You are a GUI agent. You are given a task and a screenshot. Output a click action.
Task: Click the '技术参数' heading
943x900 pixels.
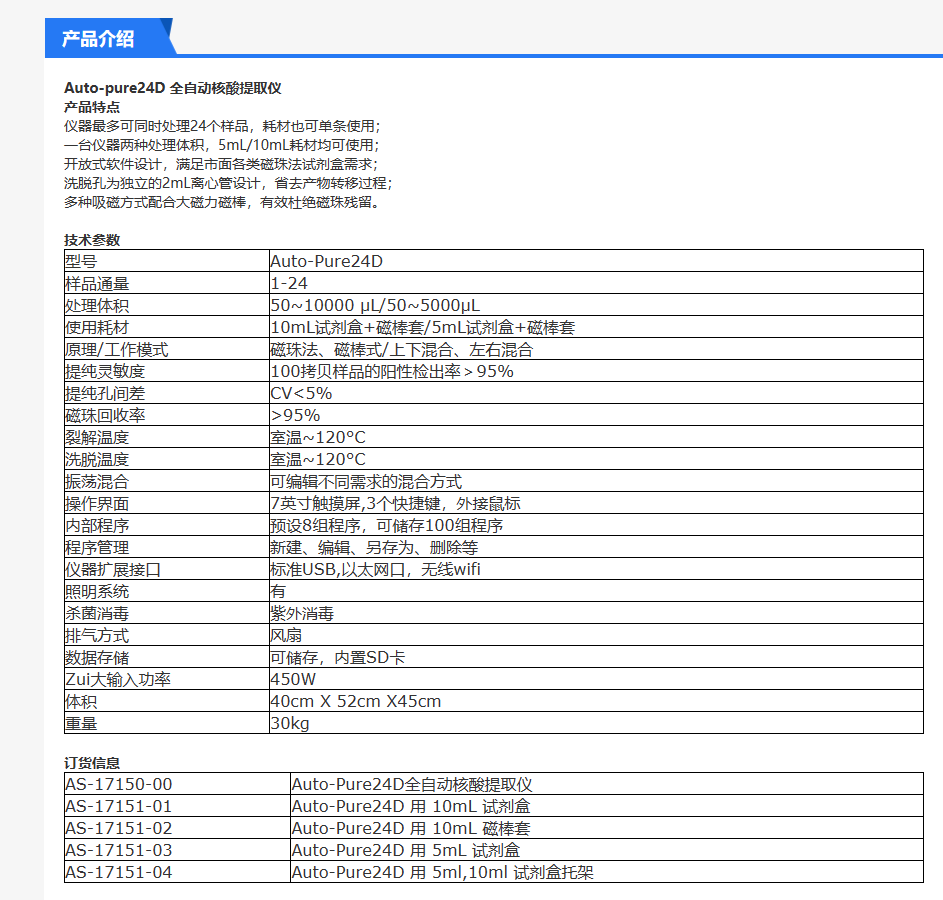pos(92,240)
